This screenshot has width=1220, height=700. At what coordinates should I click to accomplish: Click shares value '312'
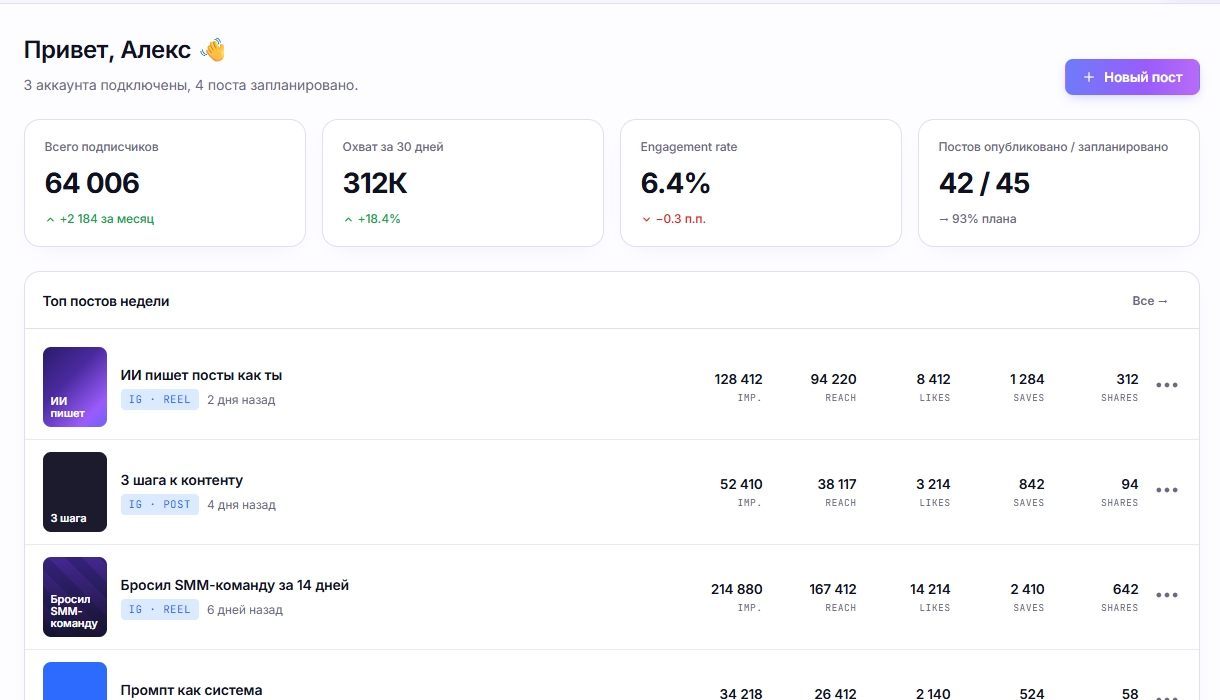point(1127,379)
